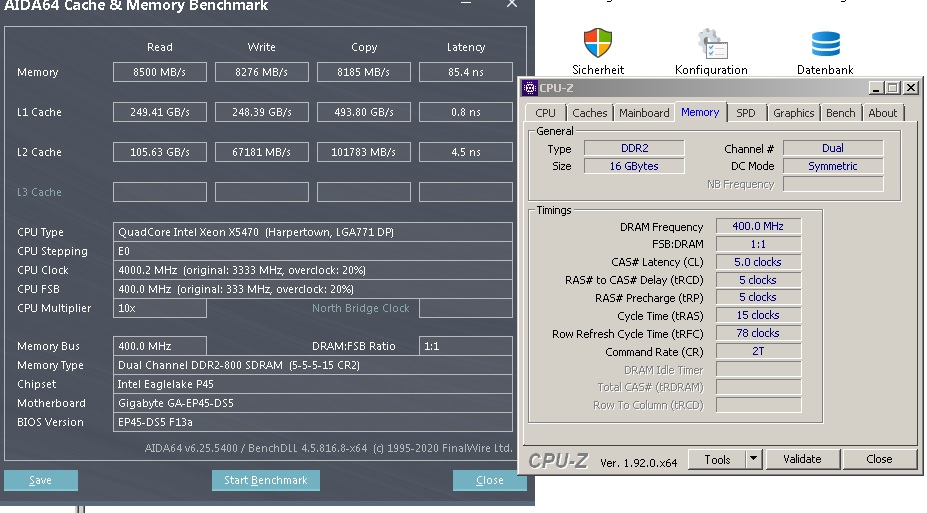This screenshot has height=513, width=927.
Task: Click the L1 Cache Latency 0.8 ns cell
Action: point(466,112)
